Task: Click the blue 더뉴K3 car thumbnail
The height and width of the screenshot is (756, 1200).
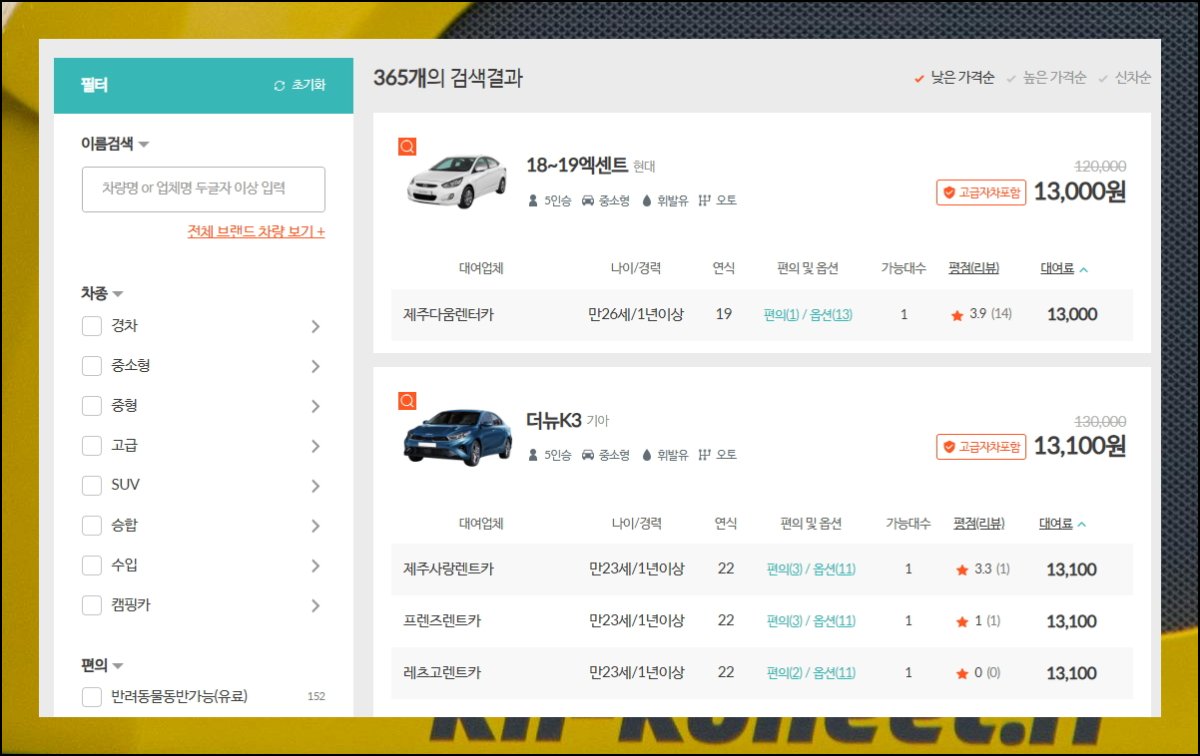Action: tap(457, 436)
